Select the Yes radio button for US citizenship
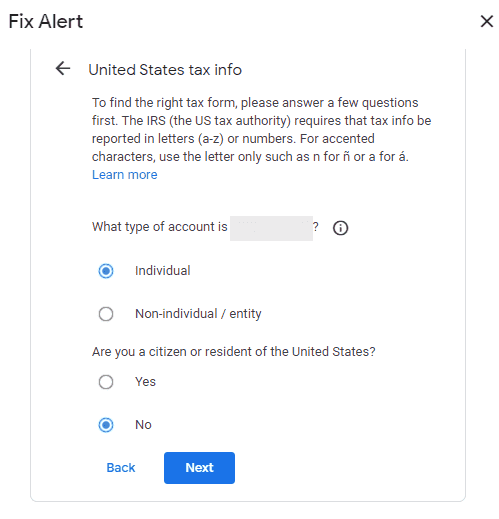Screen dimensions: 499x519 (x=106, y=382)
